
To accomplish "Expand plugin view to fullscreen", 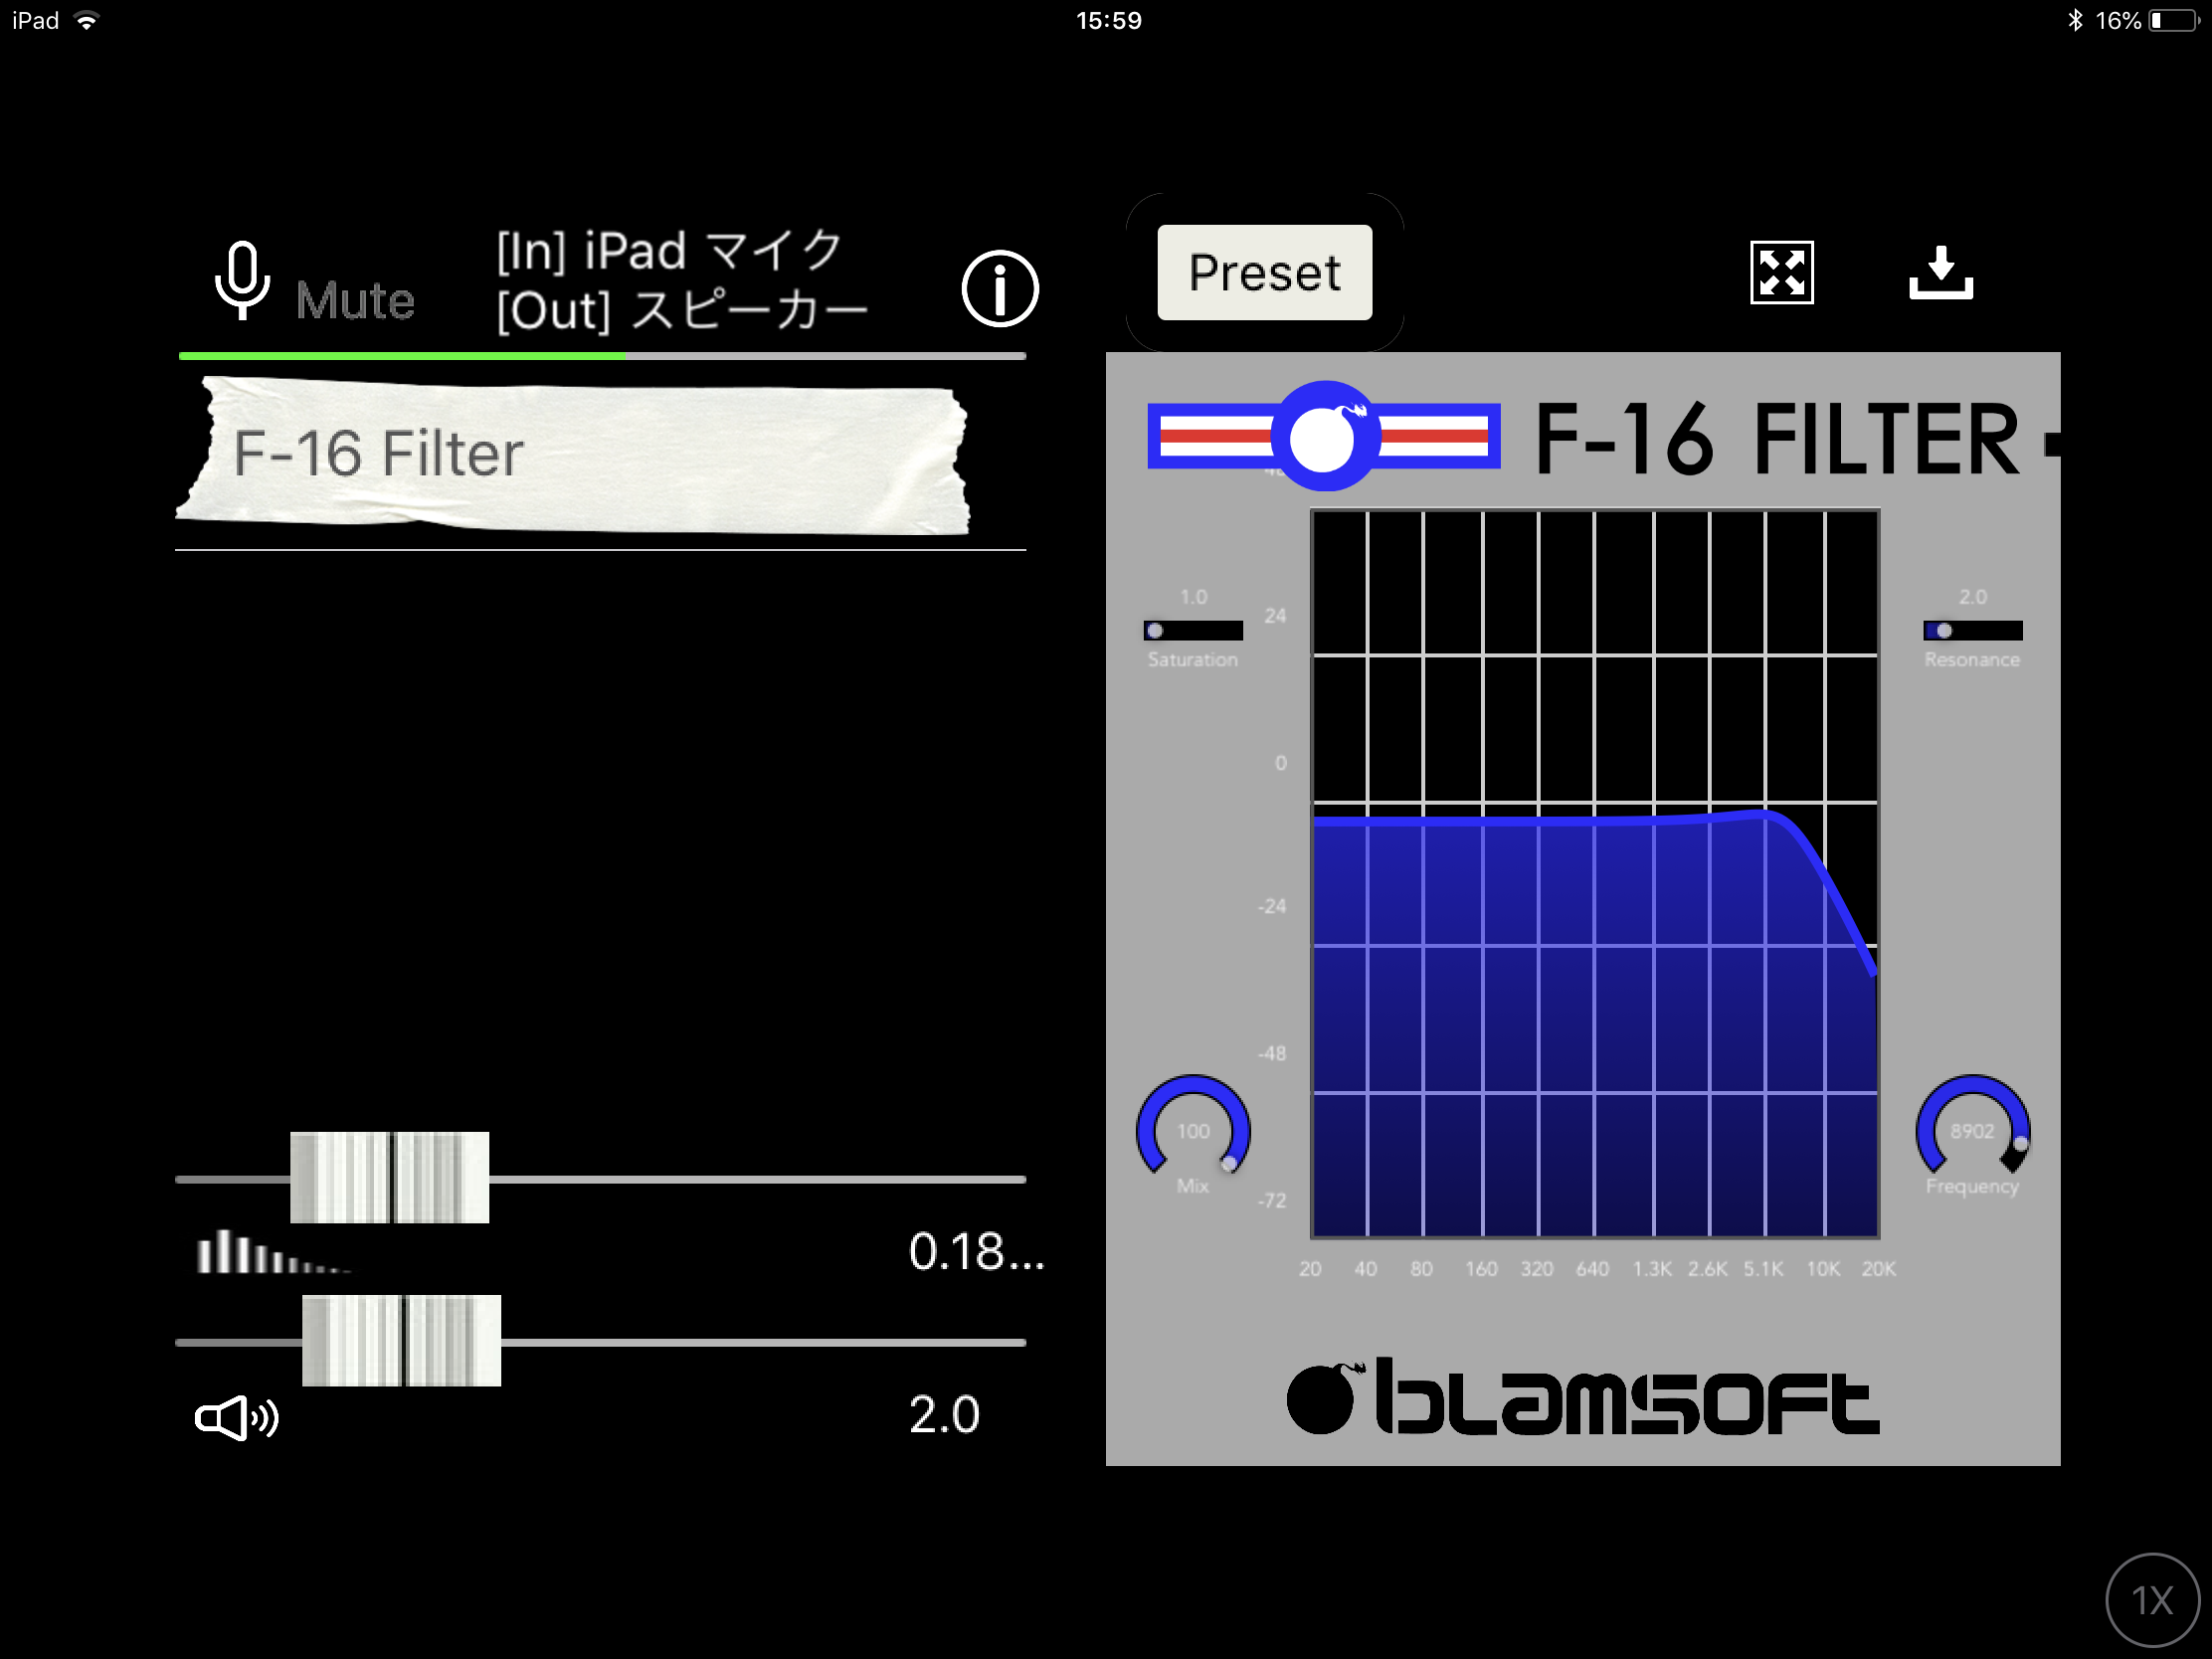I will [1781, 272].
